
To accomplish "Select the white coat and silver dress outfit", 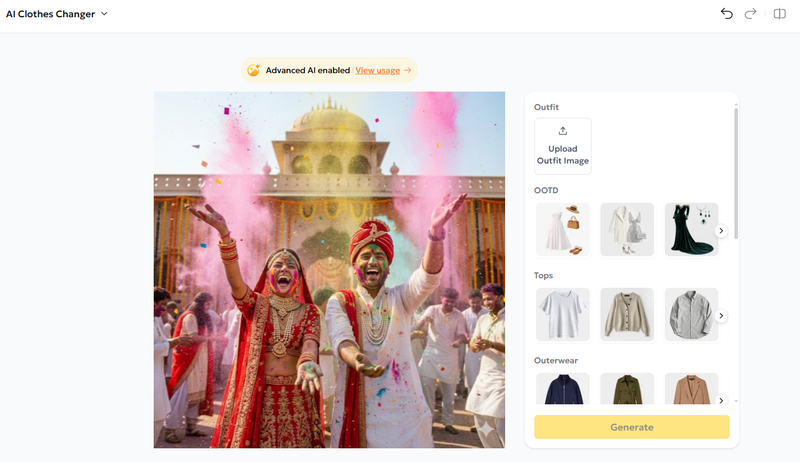I will 627,229.
